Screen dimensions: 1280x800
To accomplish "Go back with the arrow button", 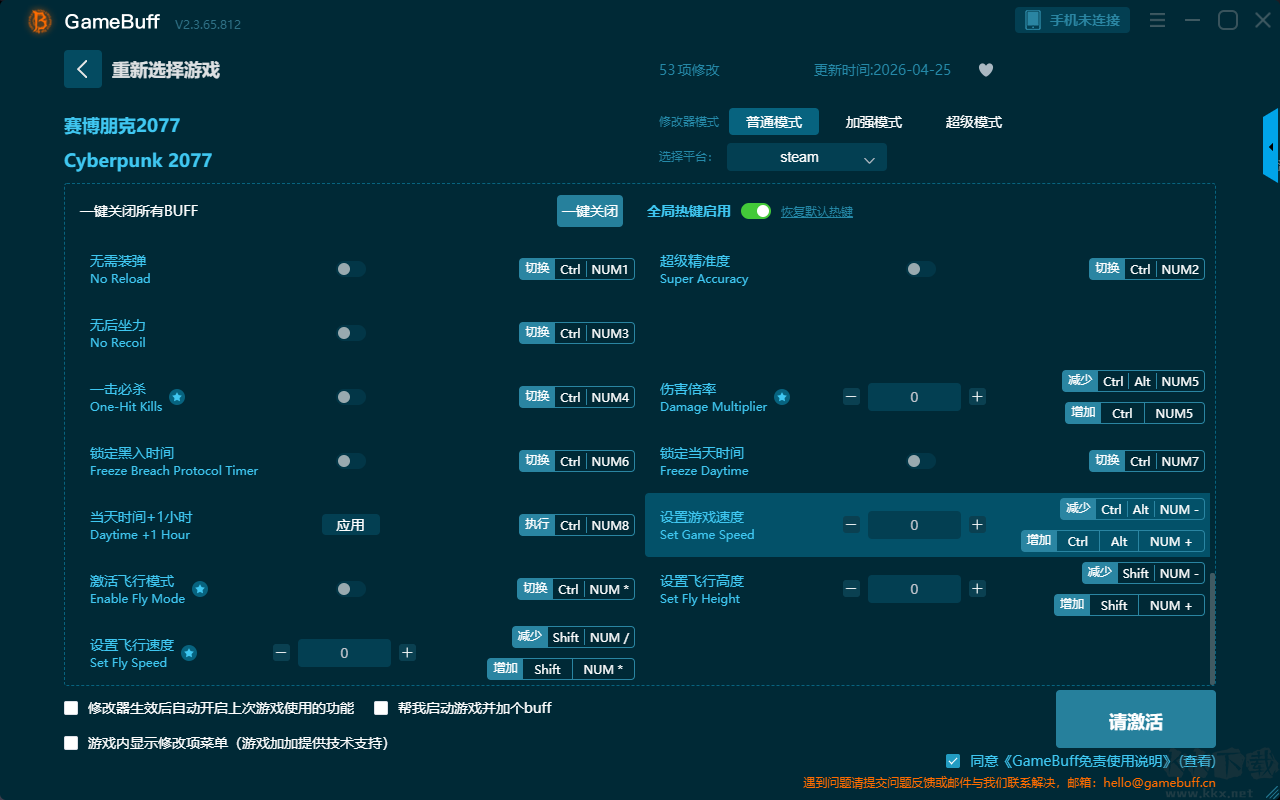I will [83, 69].
